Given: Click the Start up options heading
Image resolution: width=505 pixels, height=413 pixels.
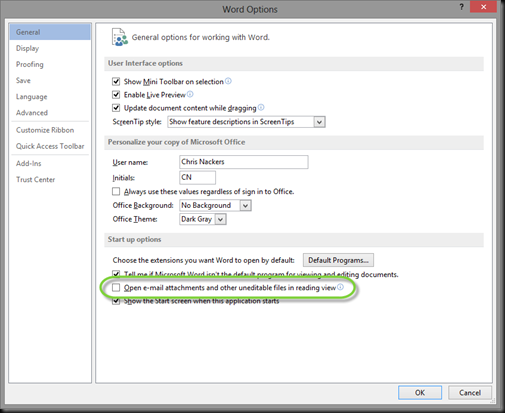Looking at the screenshot, I should pyautogui.click(x=134, y=239).
